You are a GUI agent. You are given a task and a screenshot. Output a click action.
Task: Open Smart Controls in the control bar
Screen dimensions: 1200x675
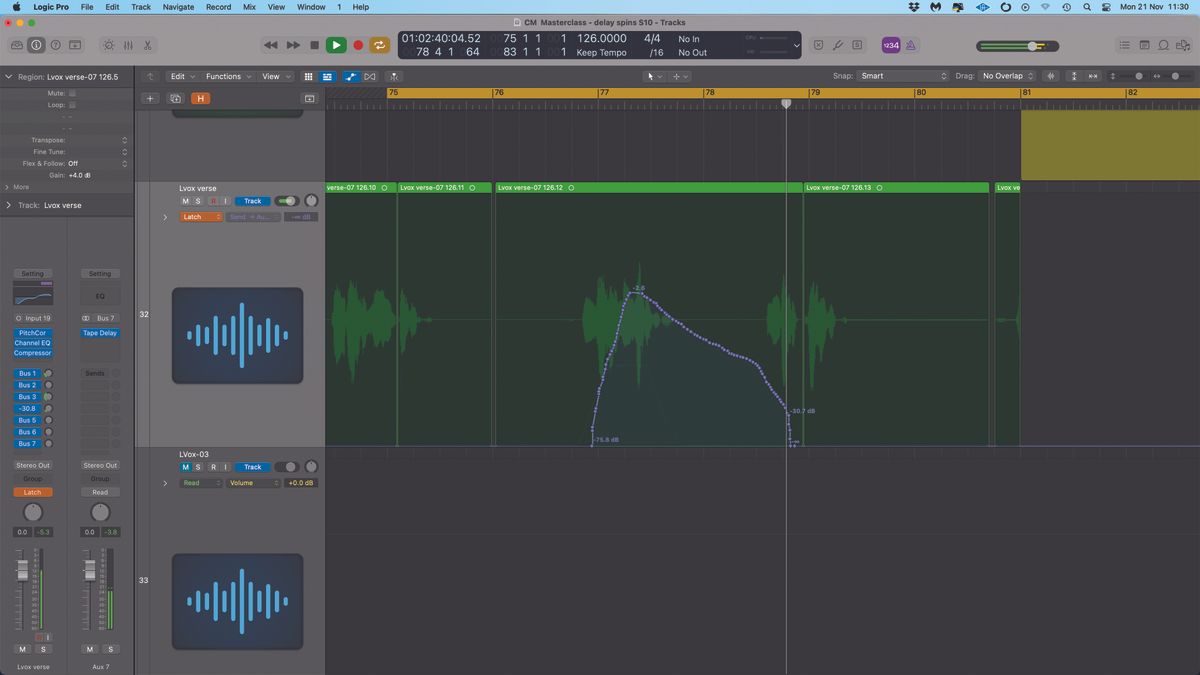coord(109,45)
